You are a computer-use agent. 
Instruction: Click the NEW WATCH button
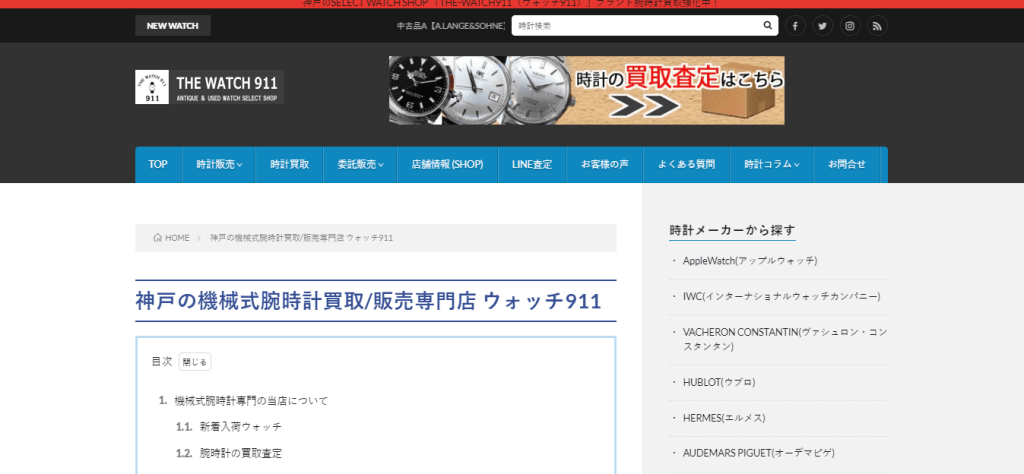[172, 26]
